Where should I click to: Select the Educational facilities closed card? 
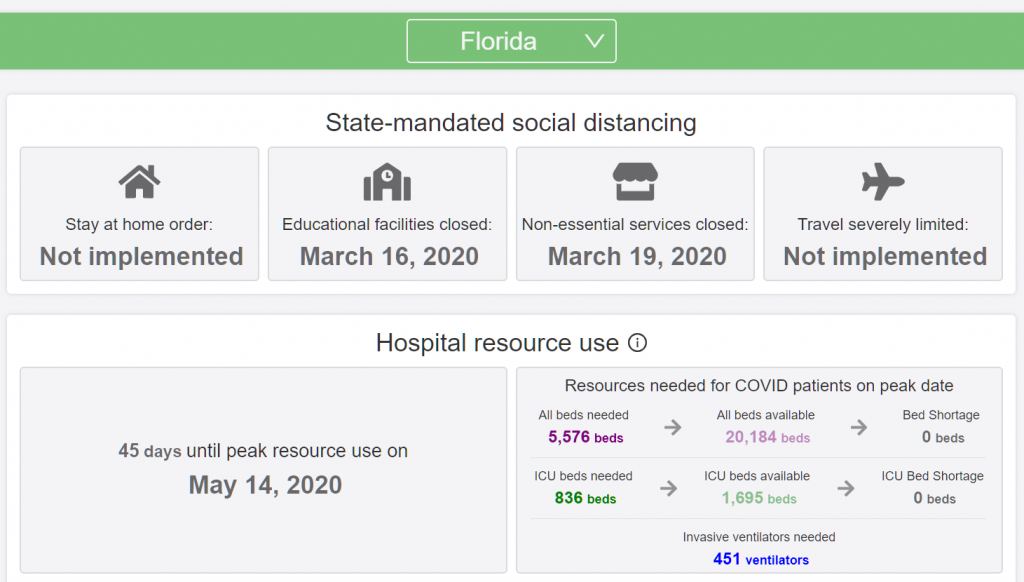pyautogui.click(x=386, y=213)
